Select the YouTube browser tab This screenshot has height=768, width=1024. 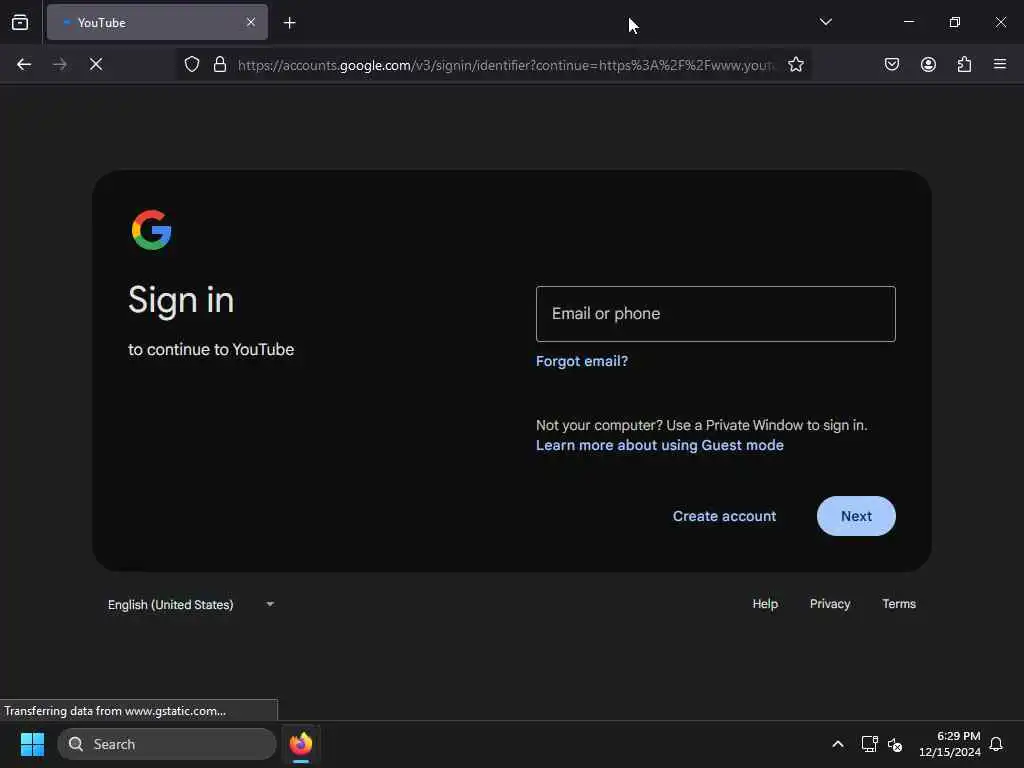[157, 22]
